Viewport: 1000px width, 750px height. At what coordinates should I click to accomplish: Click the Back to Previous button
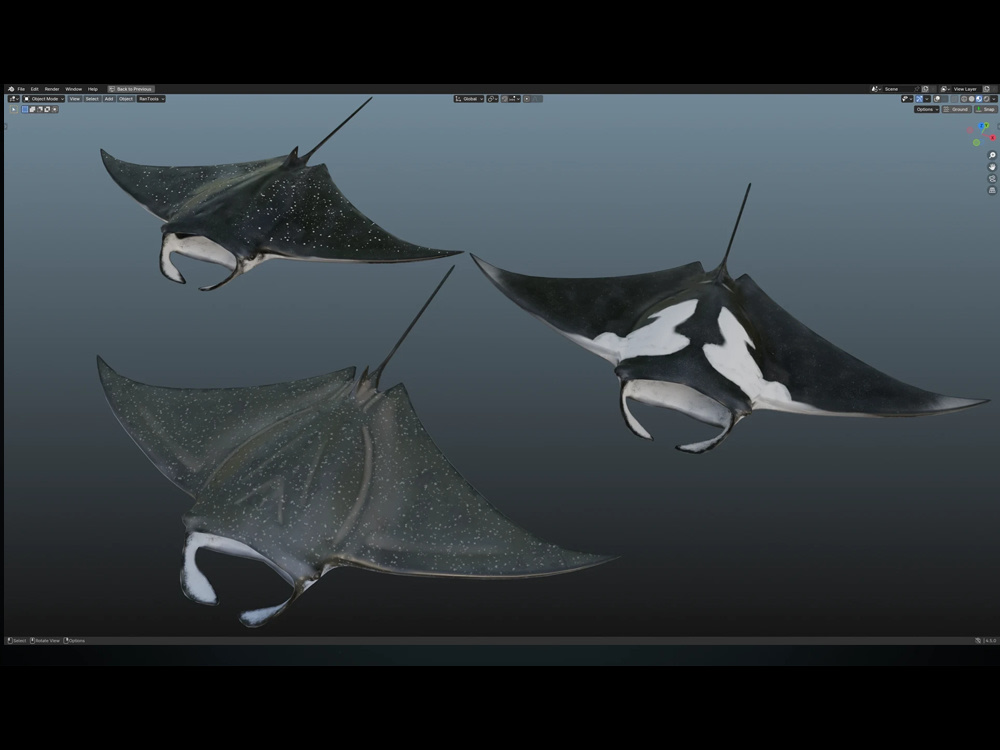(x=131, y=89)
